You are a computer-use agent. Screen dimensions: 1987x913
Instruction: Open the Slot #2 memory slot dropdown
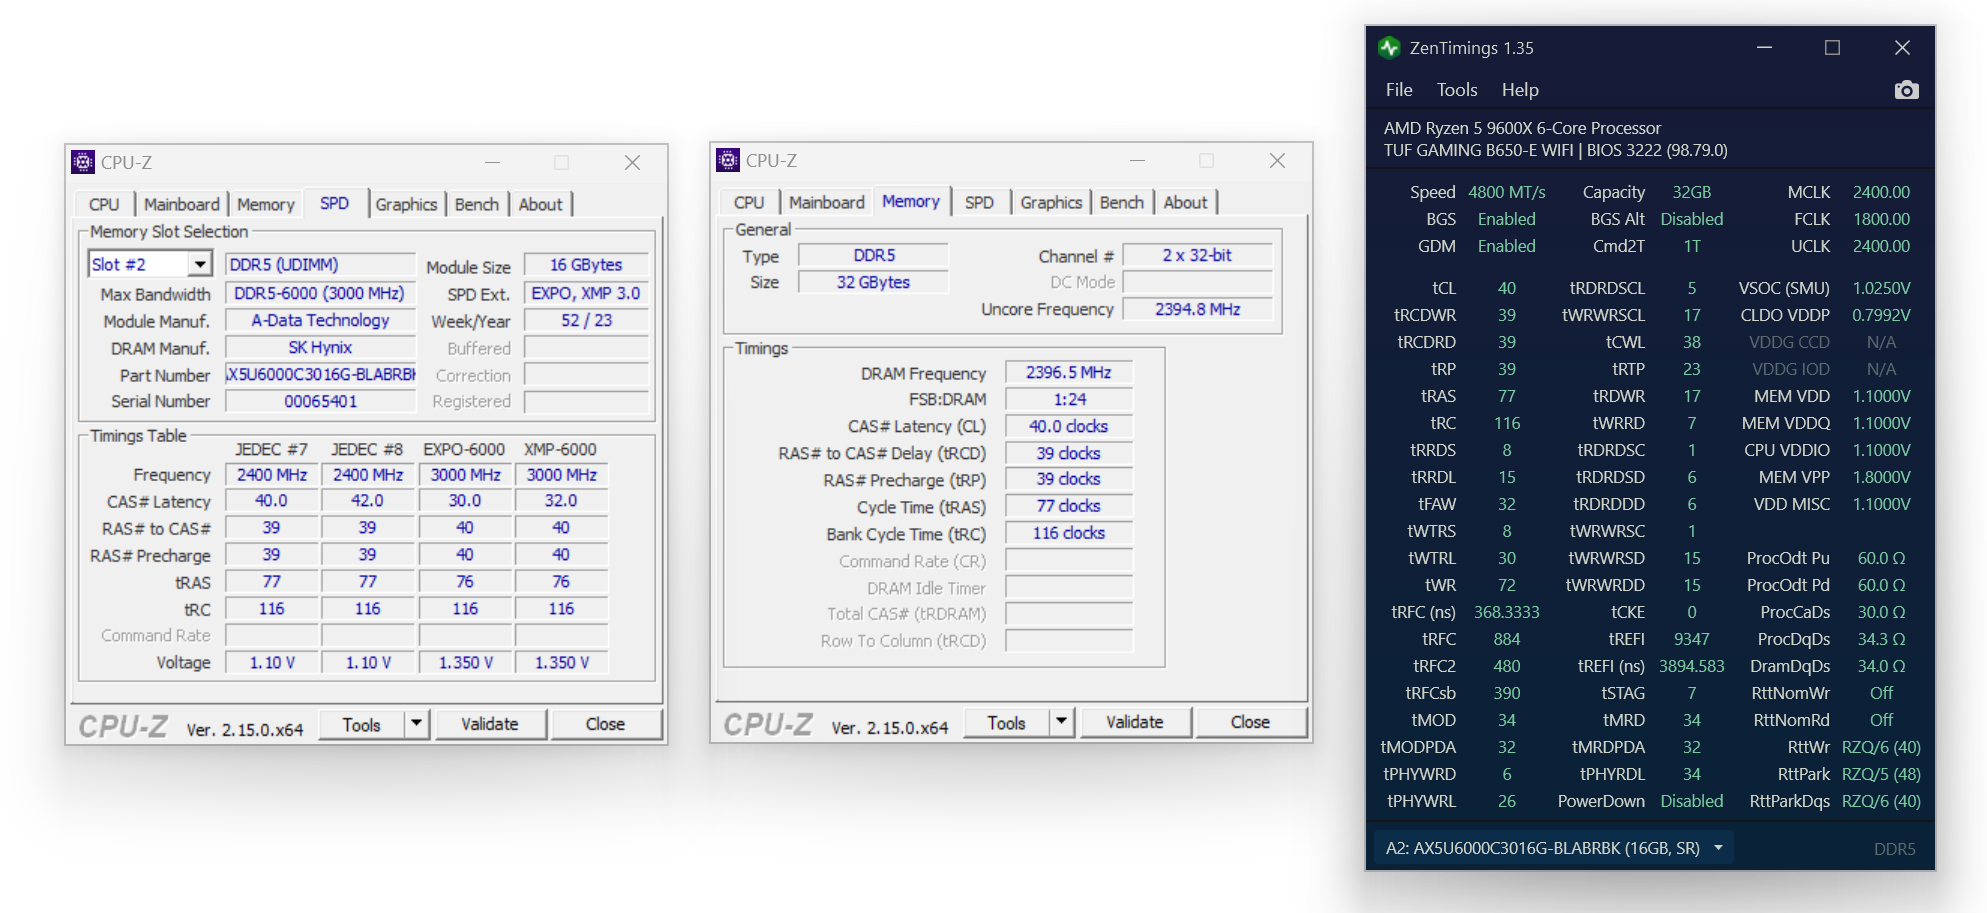coord(200,264)
